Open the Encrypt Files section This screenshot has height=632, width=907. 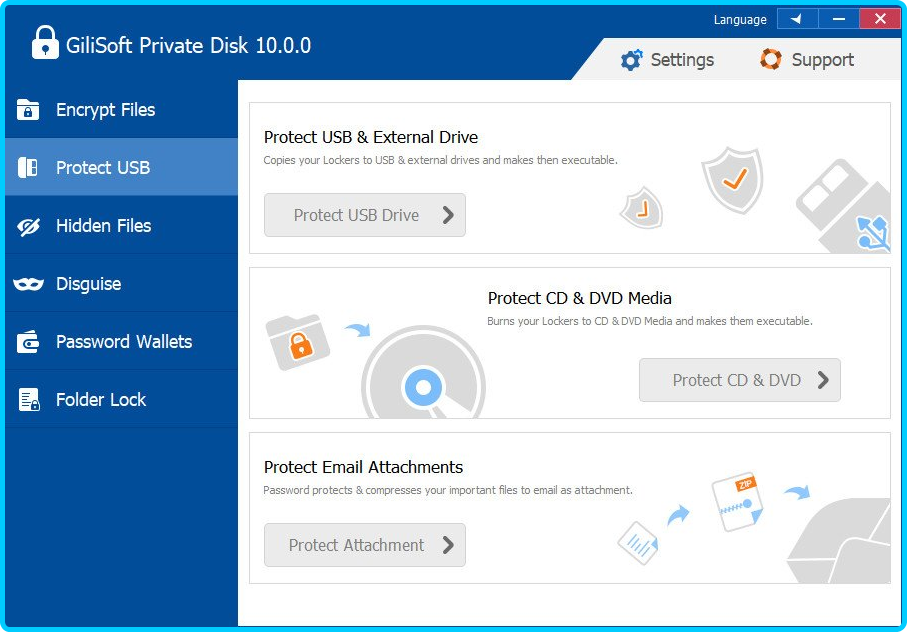(x=121, y=109)
